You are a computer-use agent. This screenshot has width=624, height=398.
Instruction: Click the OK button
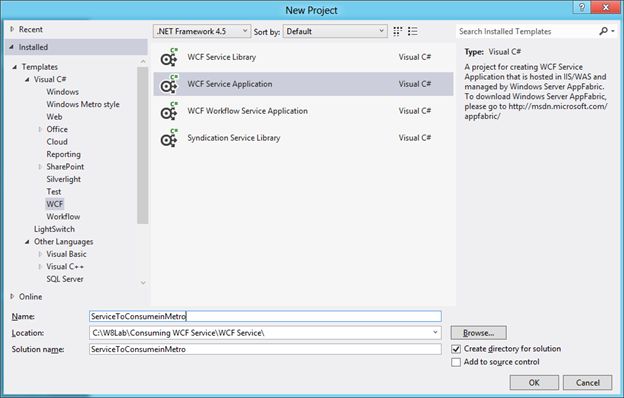[534, 382]
